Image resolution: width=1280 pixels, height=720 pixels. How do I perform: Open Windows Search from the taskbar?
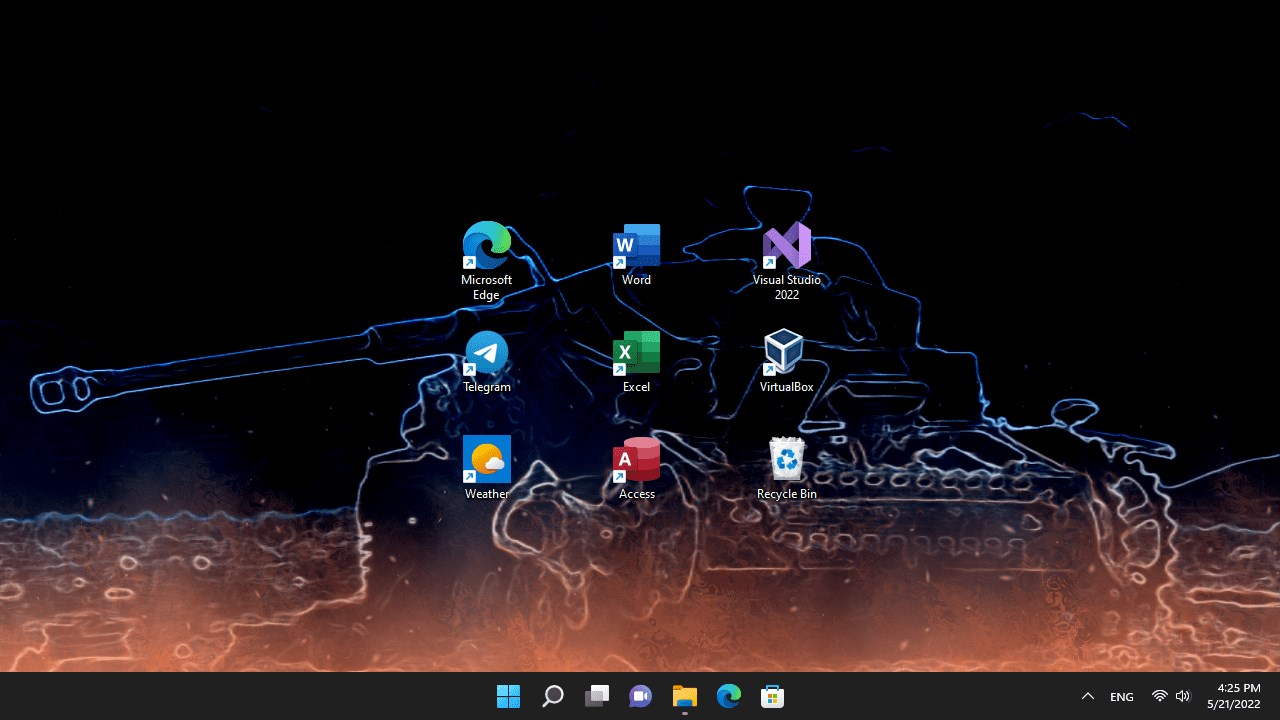coord(552,695)
